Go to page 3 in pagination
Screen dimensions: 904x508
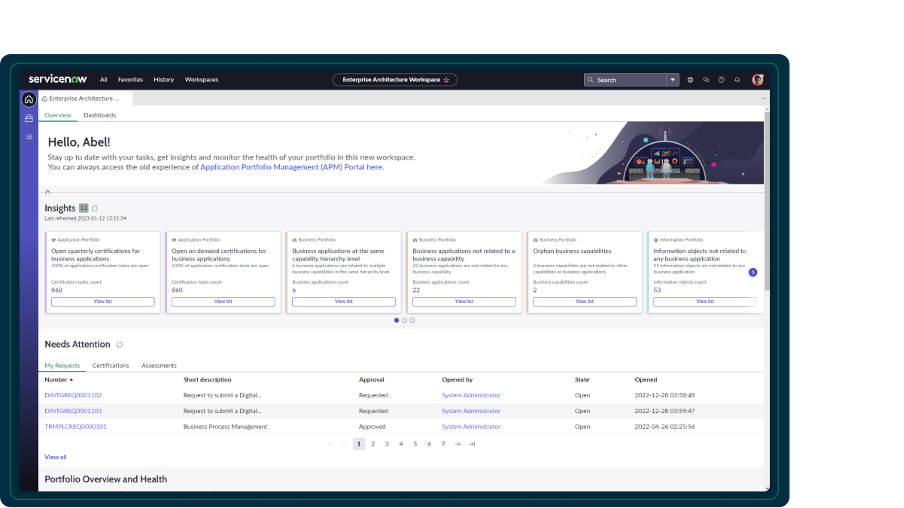coord(387,444)
